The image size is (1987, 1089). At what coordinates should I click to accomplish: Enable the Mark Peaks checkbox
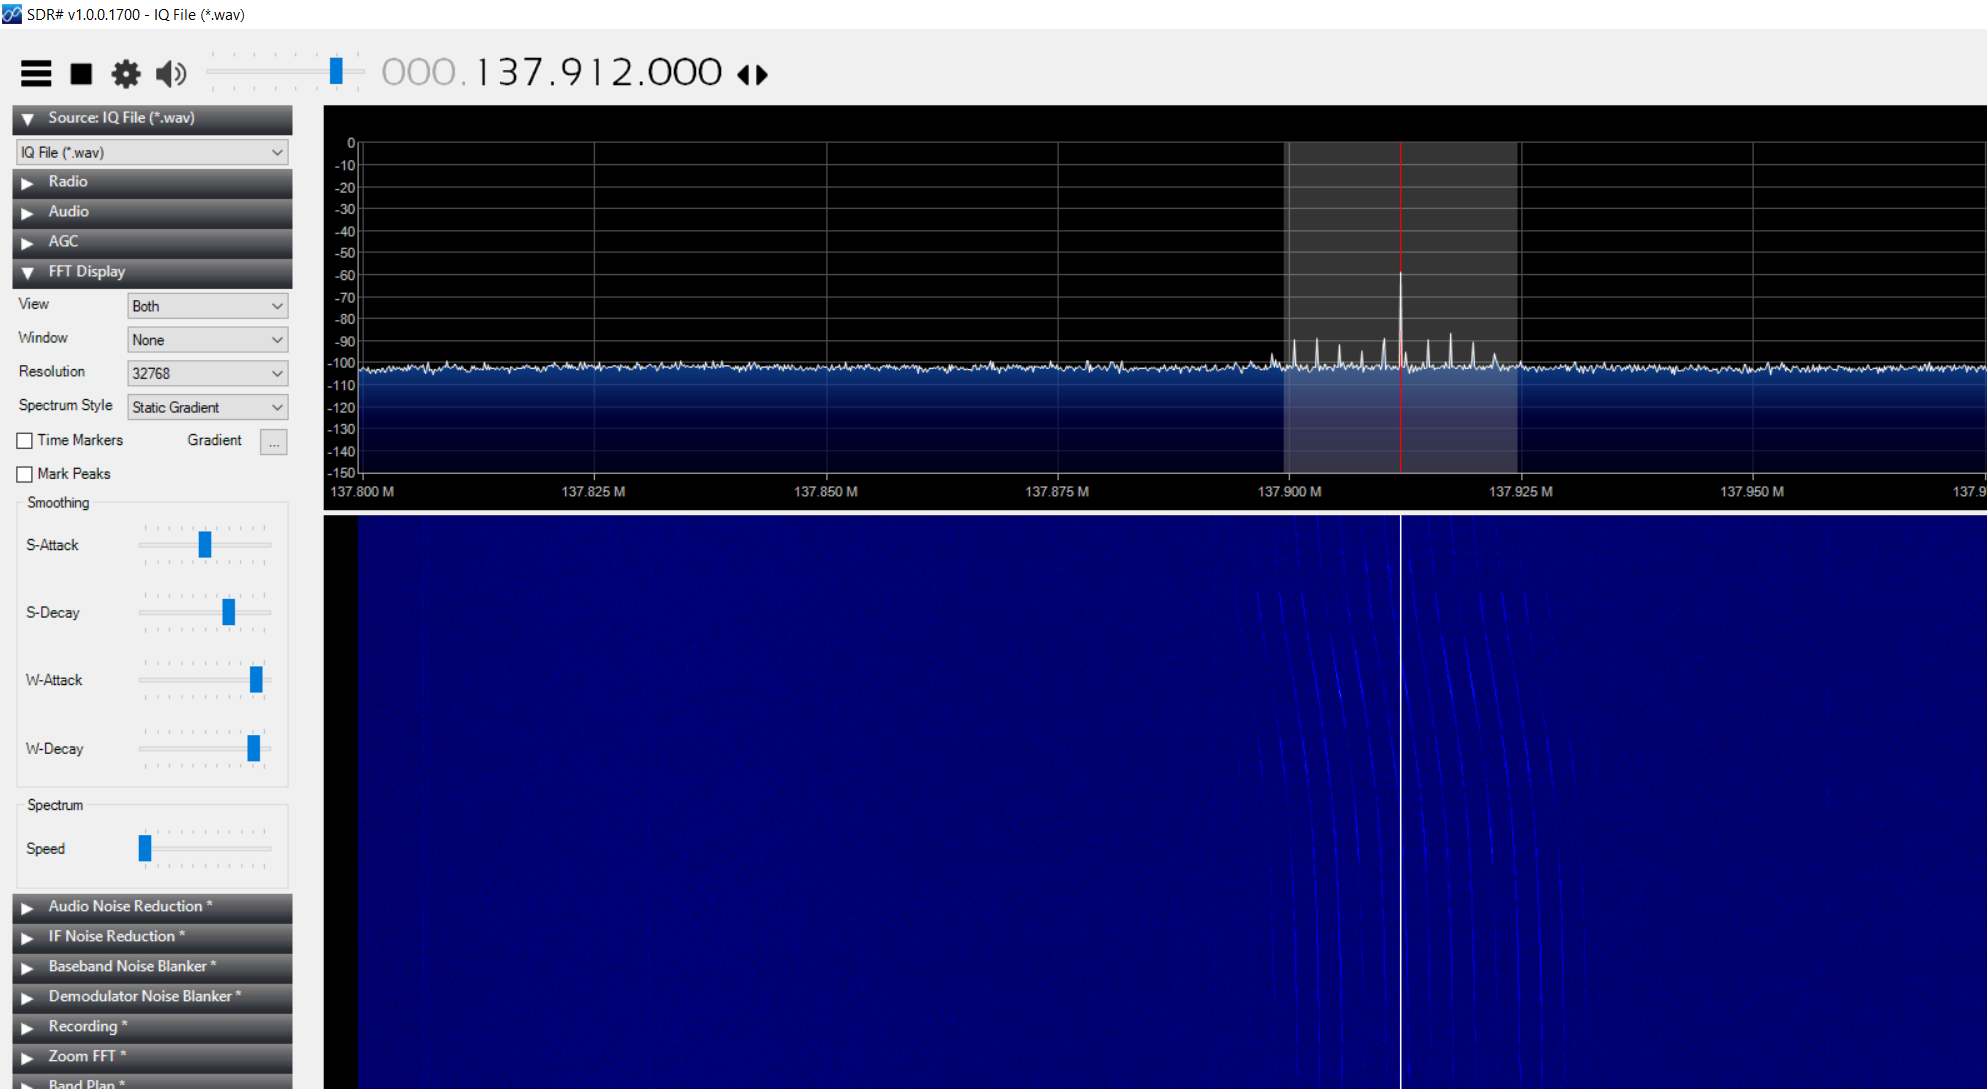25,474
